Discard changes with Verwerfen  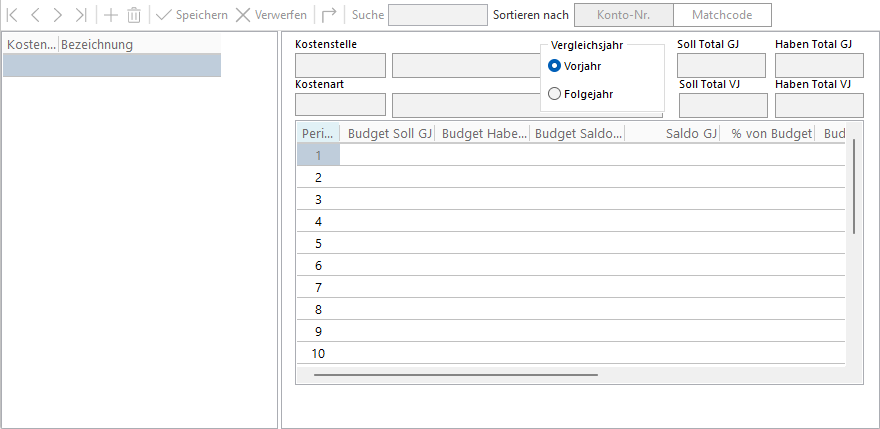pyautogui.click(x=271, y=15)
